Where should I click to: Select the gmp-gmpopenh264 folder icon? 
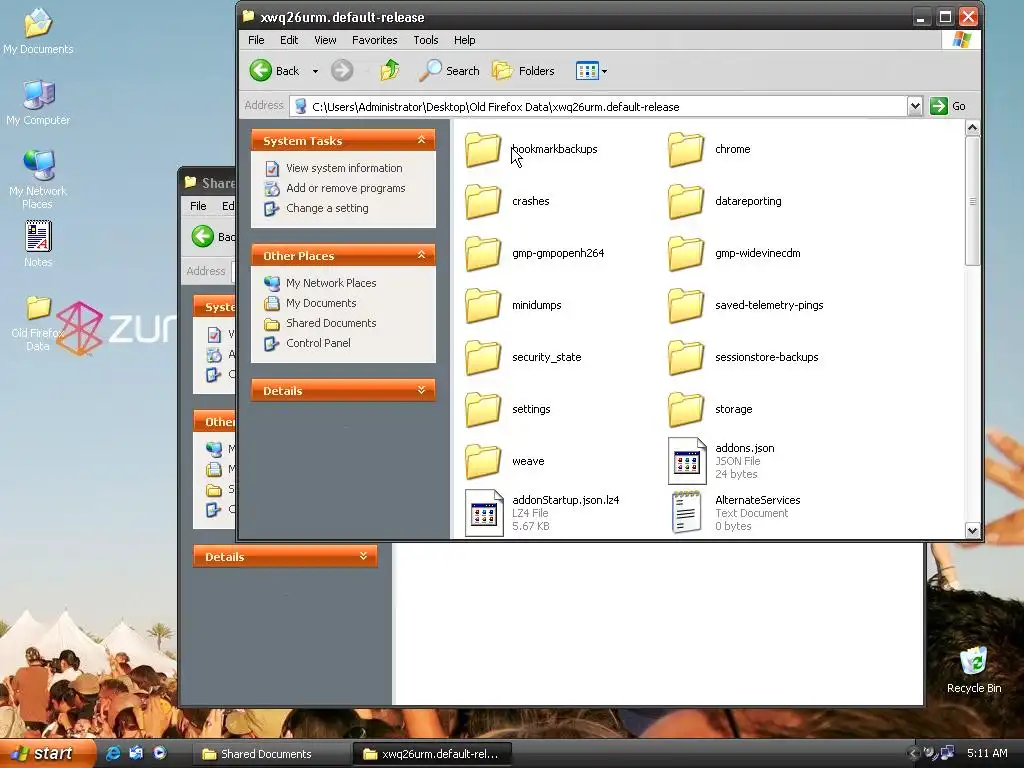[x=483, y=253]
